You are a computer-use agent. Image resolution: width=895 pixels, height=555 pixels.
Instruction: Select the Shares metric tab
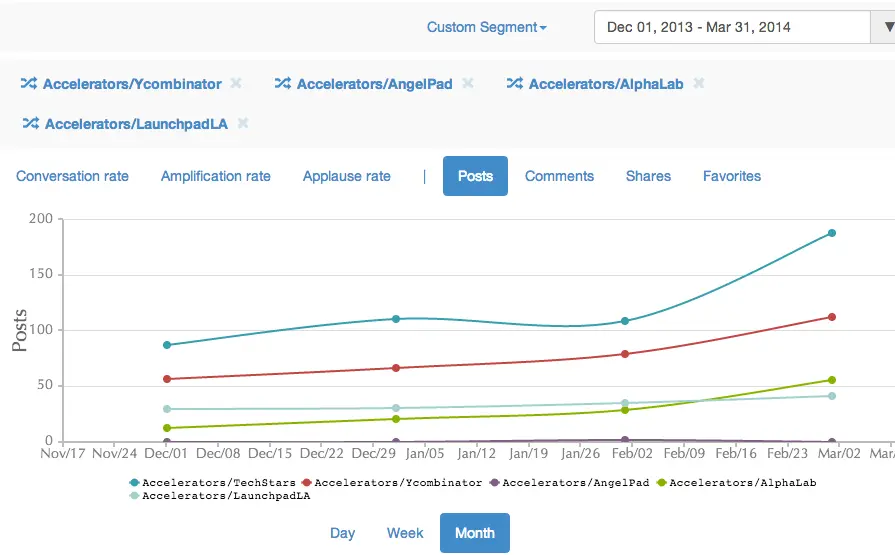tap(648, 176)
